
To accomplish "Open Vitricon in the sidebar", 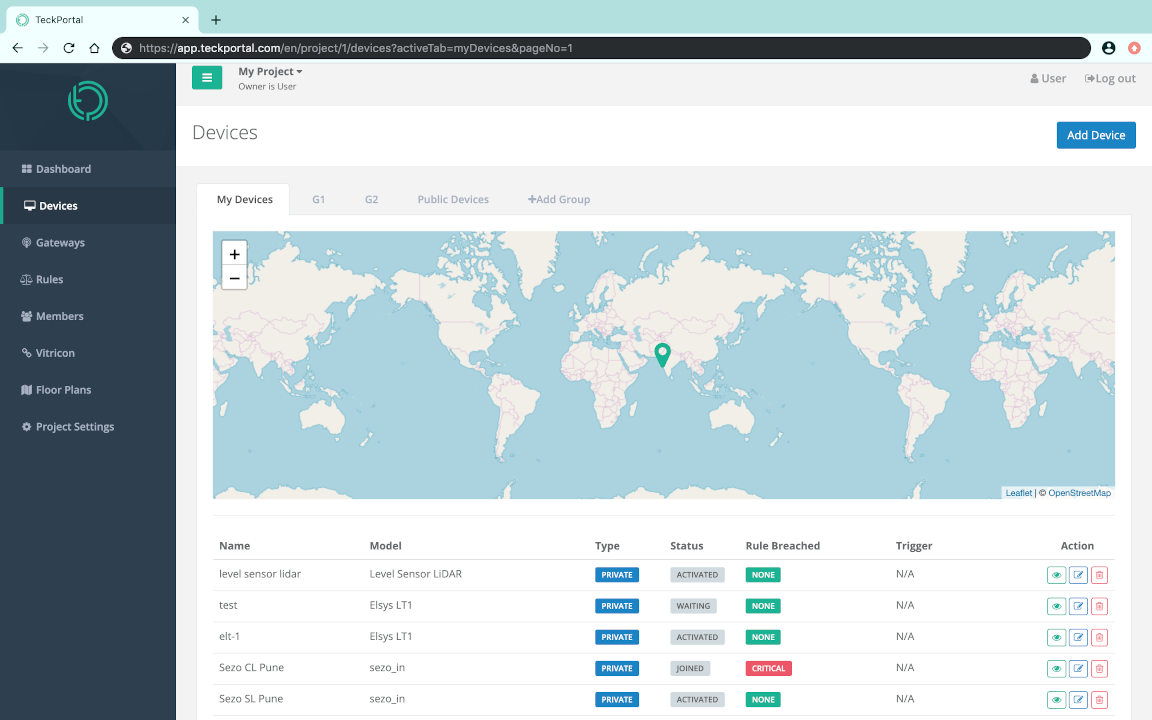I will [88, 353].
